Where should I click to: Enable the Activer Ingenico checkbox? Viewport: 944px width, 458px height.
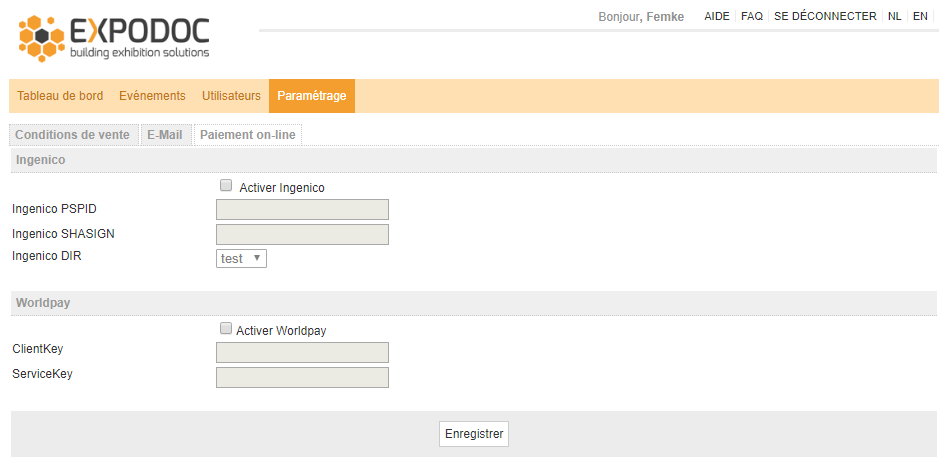(x=226, y=185)
